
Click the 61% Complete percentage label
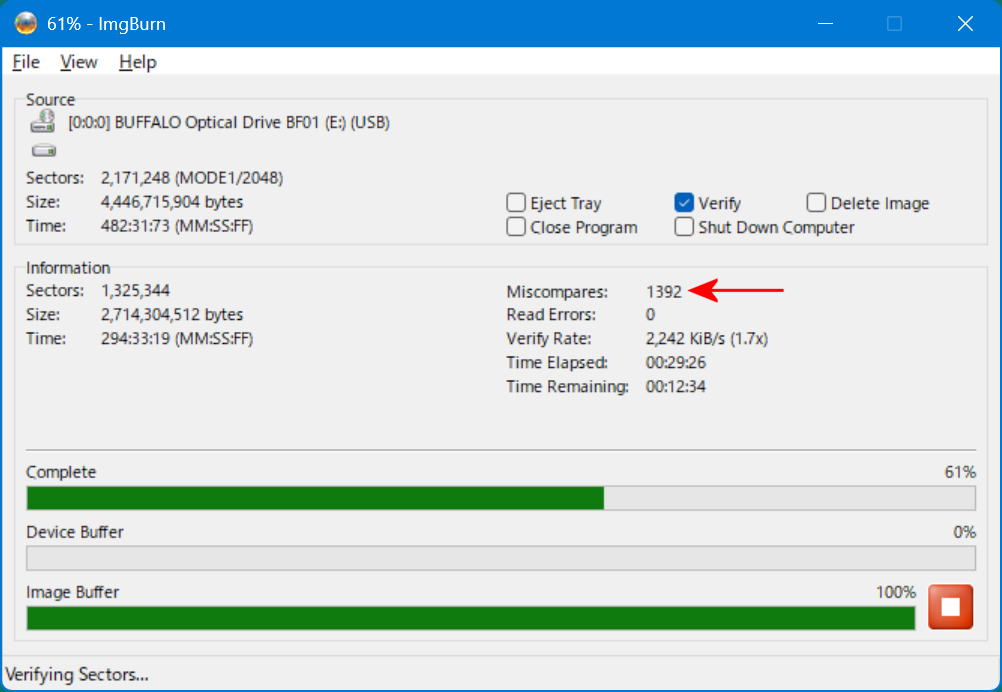point(960,472)
